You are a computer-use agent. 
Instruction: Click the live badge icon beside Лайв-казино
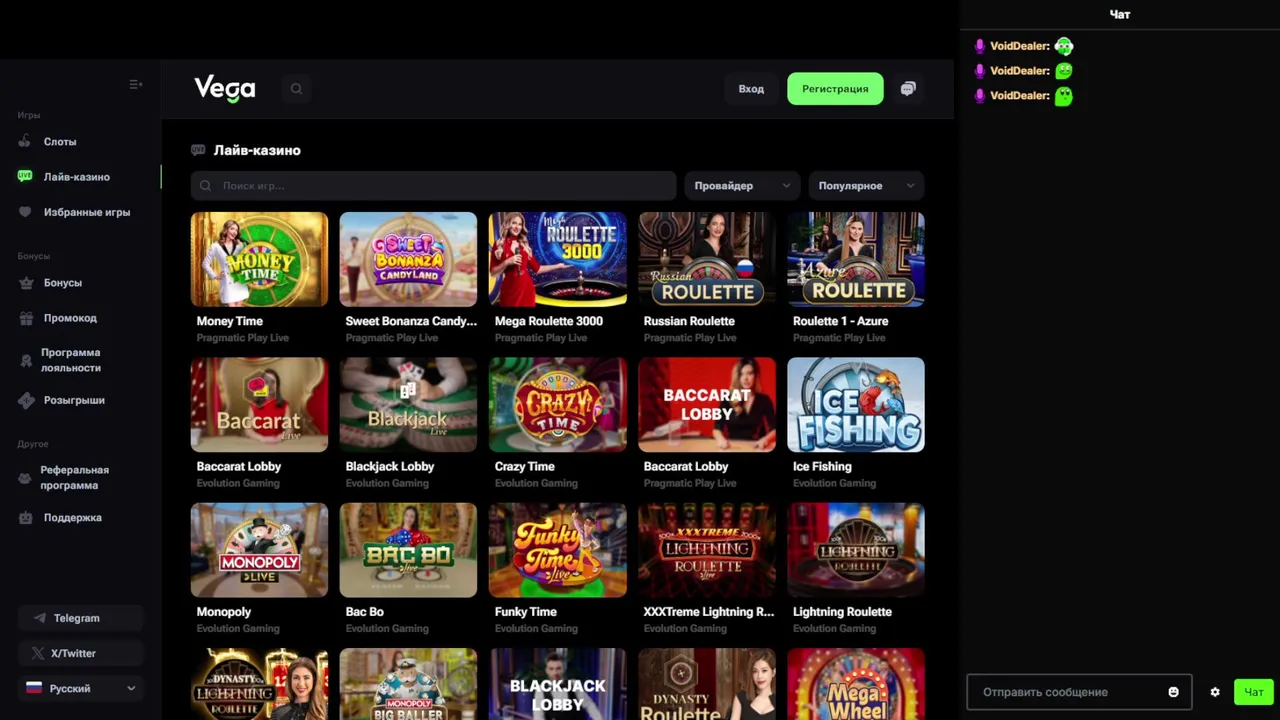pyautogui.click(x=25, y=176)
